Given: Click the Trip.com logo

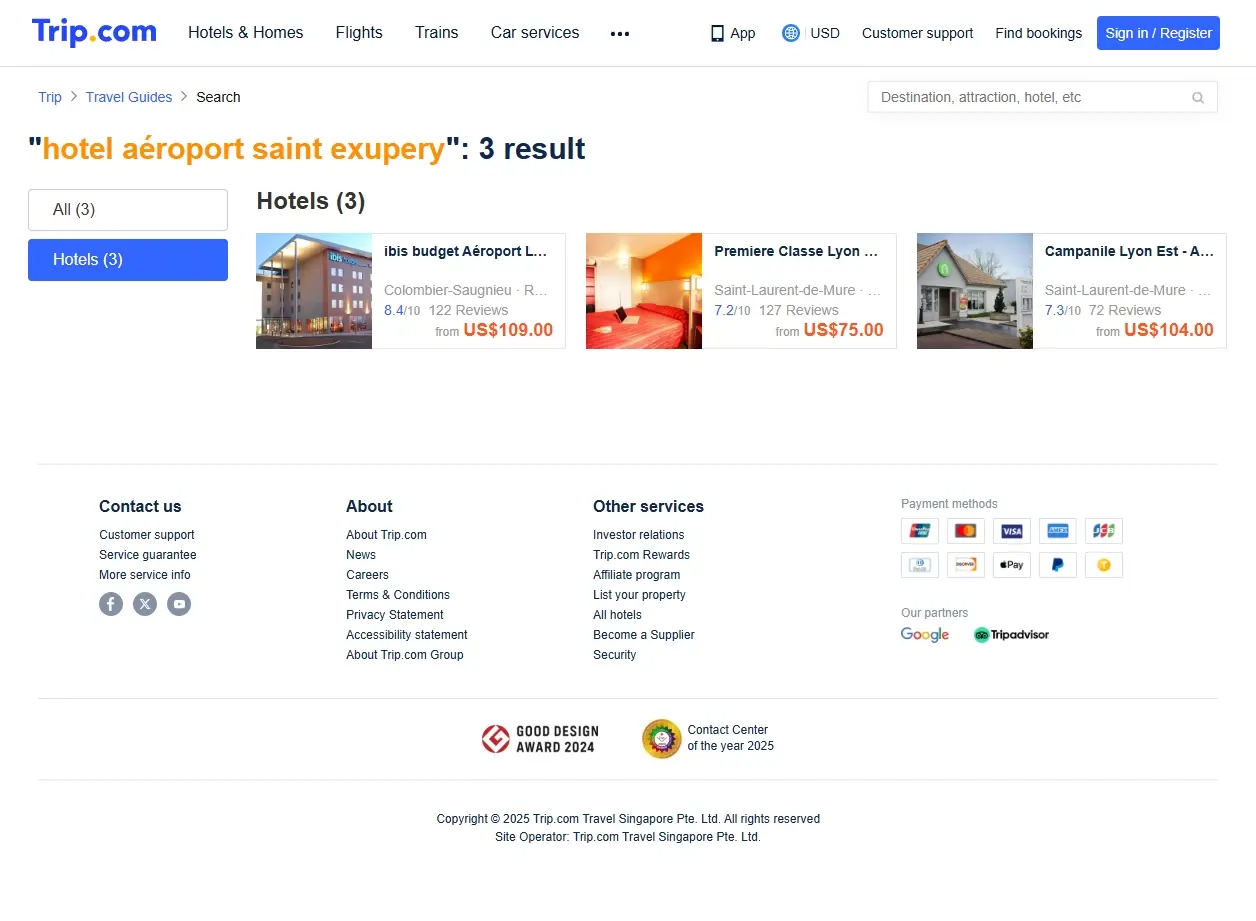Looking at the screenshot, I should [94, 32].
